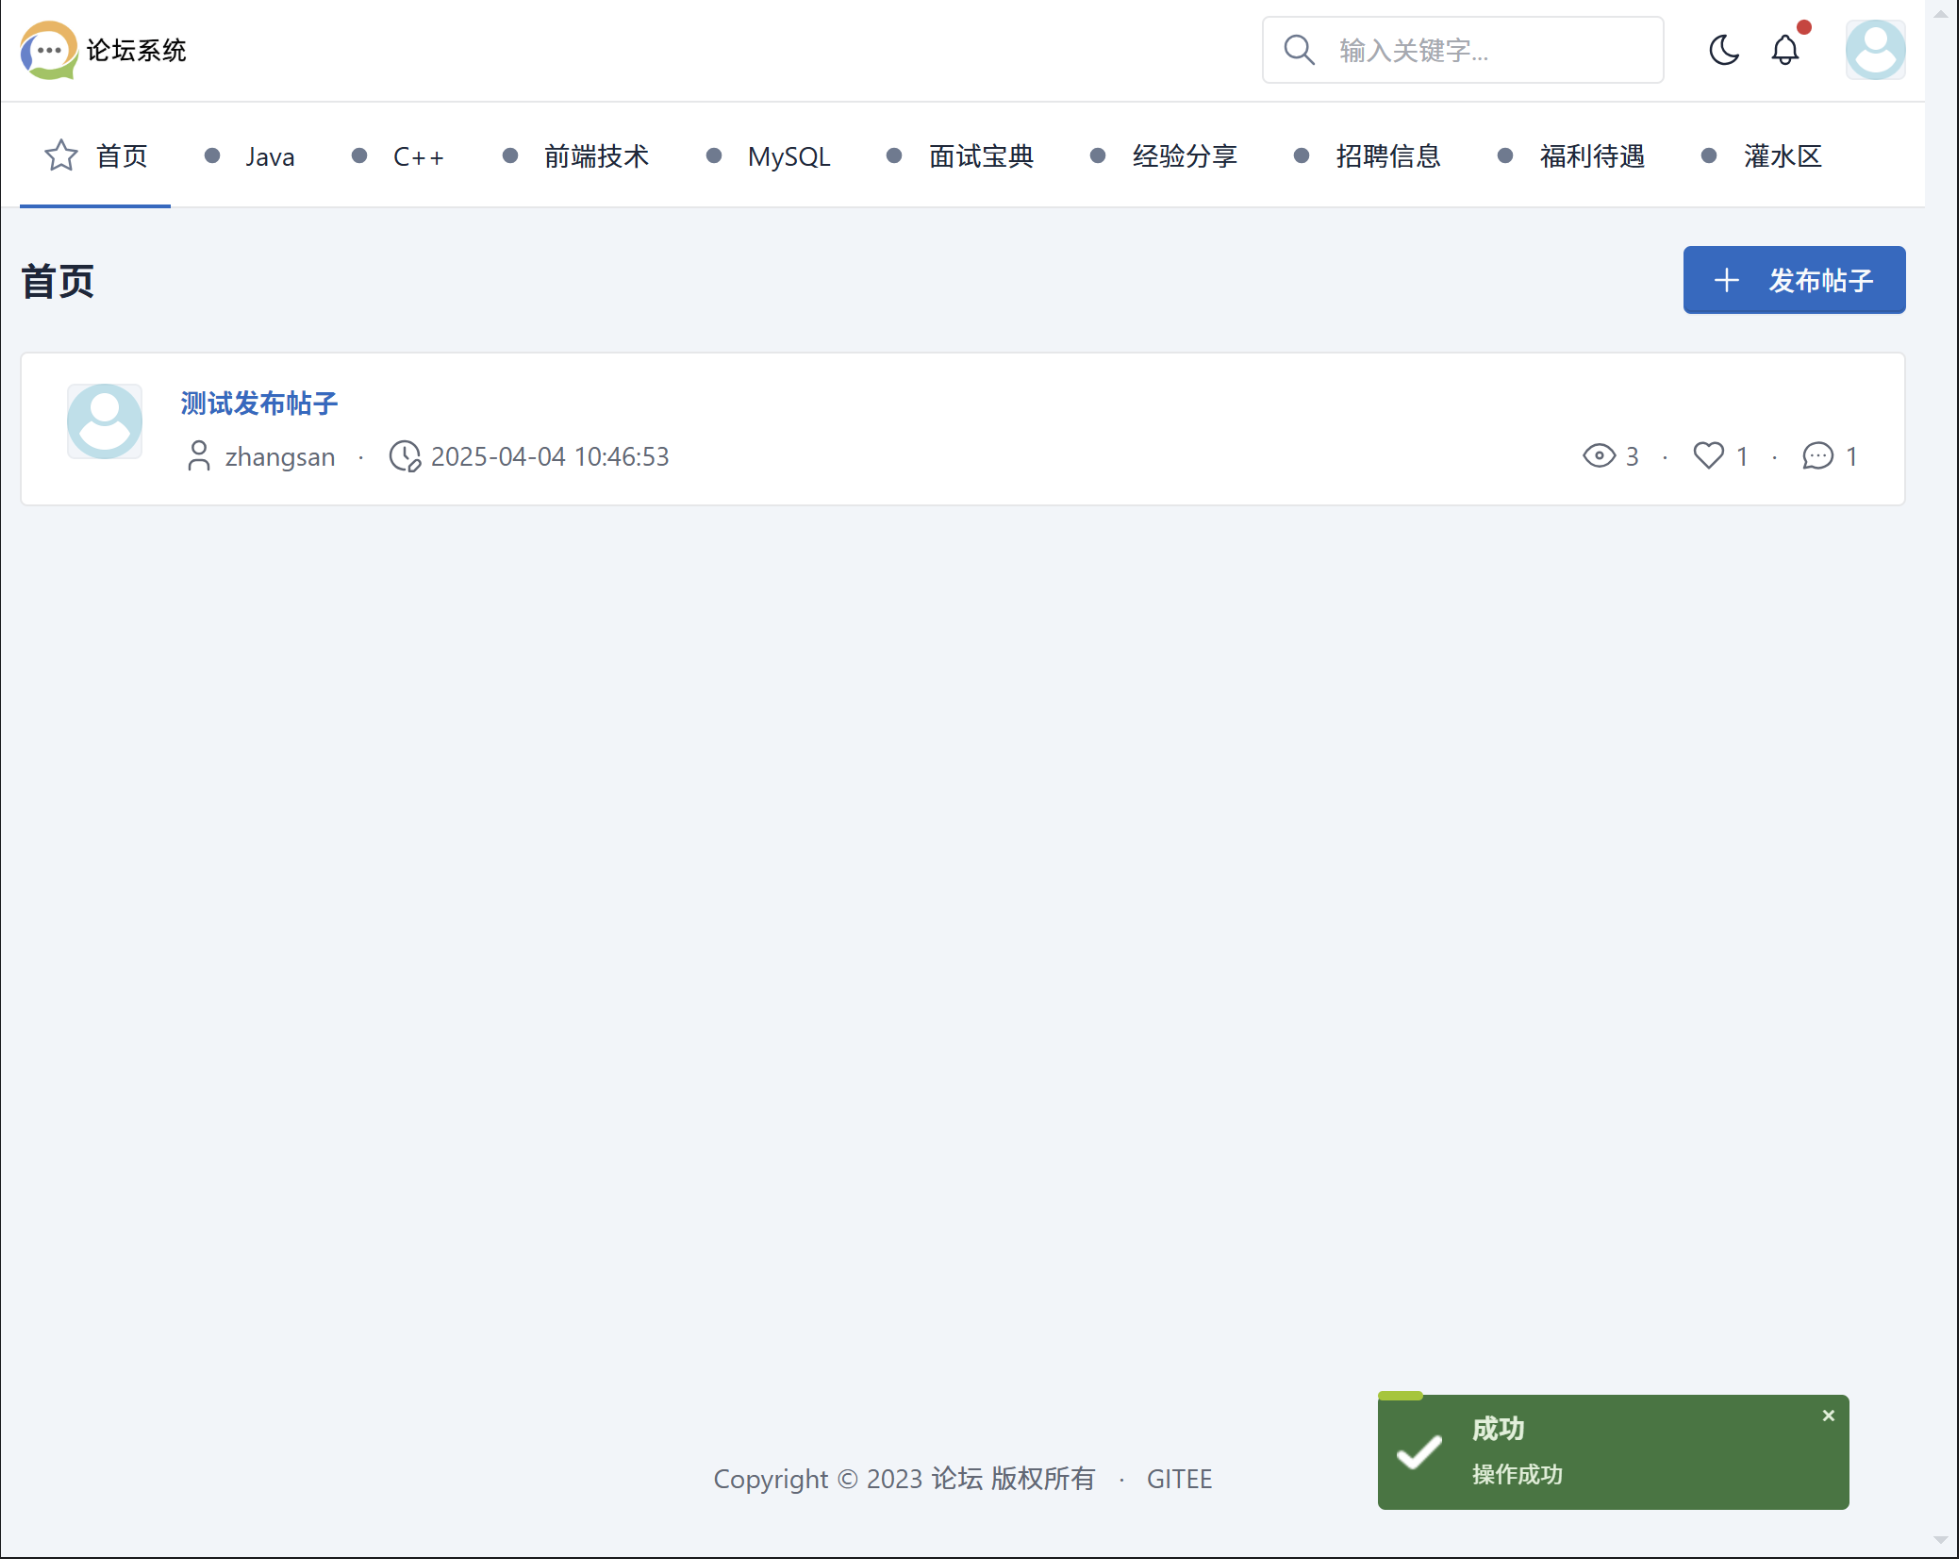Click the forum system logo
This screenshot has width=1959, height=1559.
49,50
